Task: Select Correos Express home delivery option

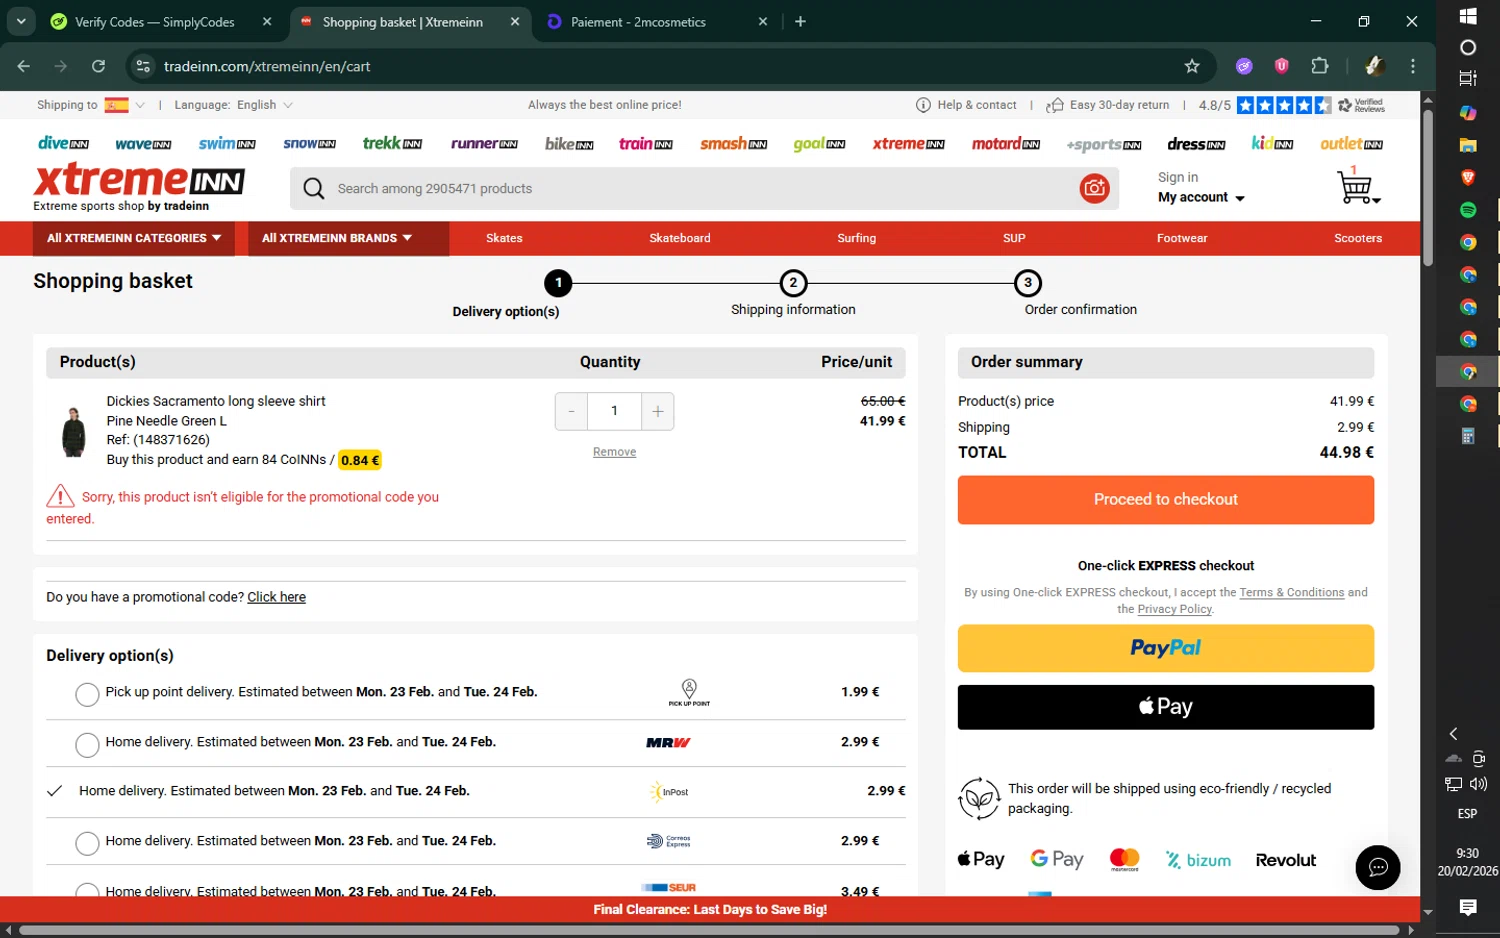Action: click(x=87, y=843)
